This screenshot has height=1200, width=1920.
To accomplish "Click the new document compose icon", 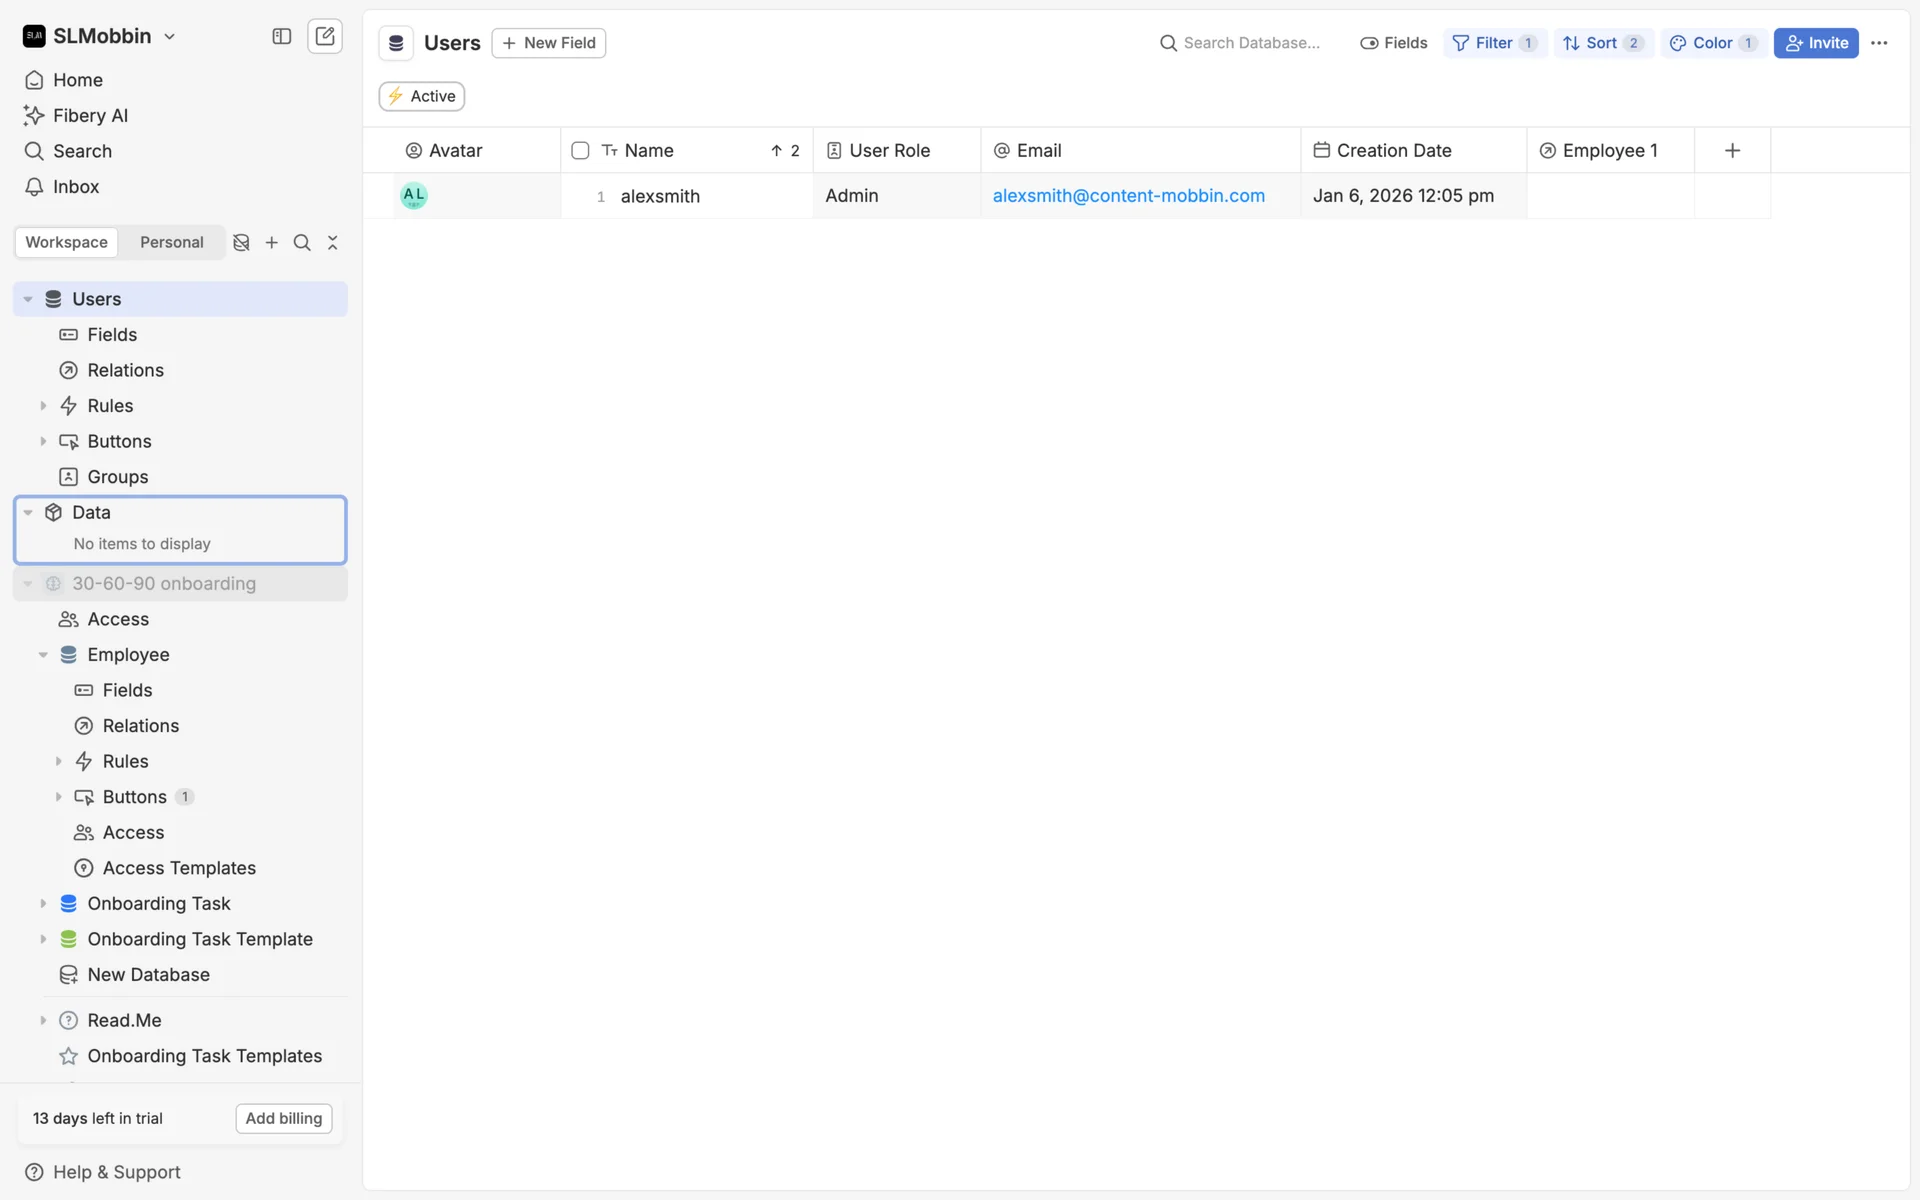I will pyautogui.click(x=325, y=36).
